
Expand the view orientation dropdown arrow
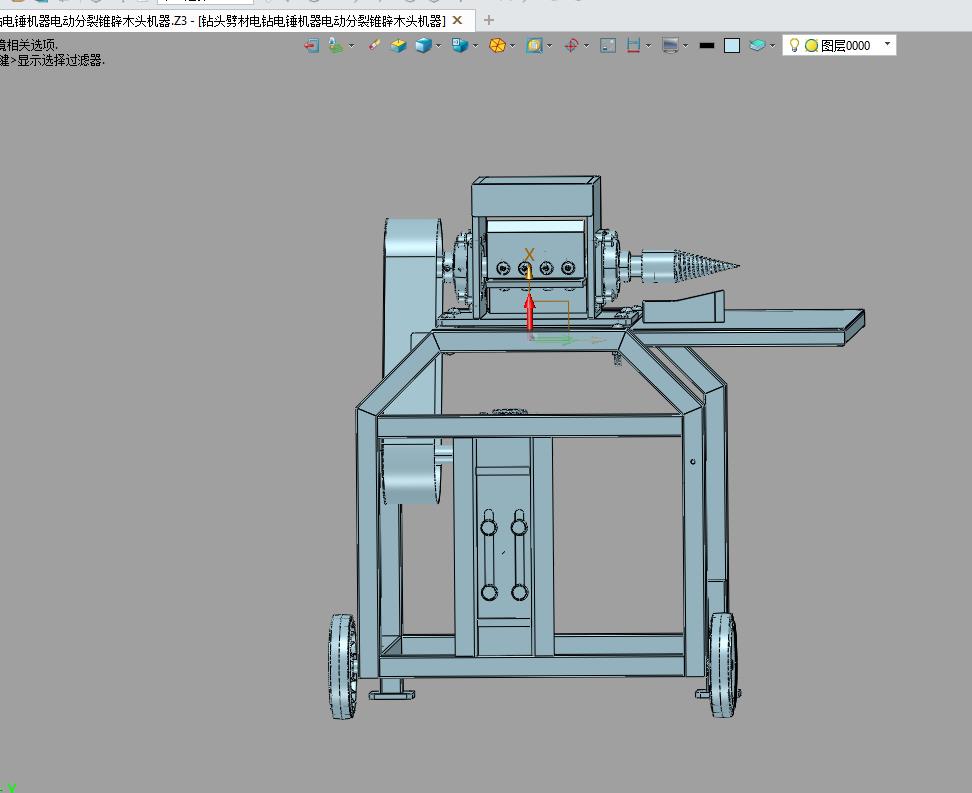tap(475, 45)
